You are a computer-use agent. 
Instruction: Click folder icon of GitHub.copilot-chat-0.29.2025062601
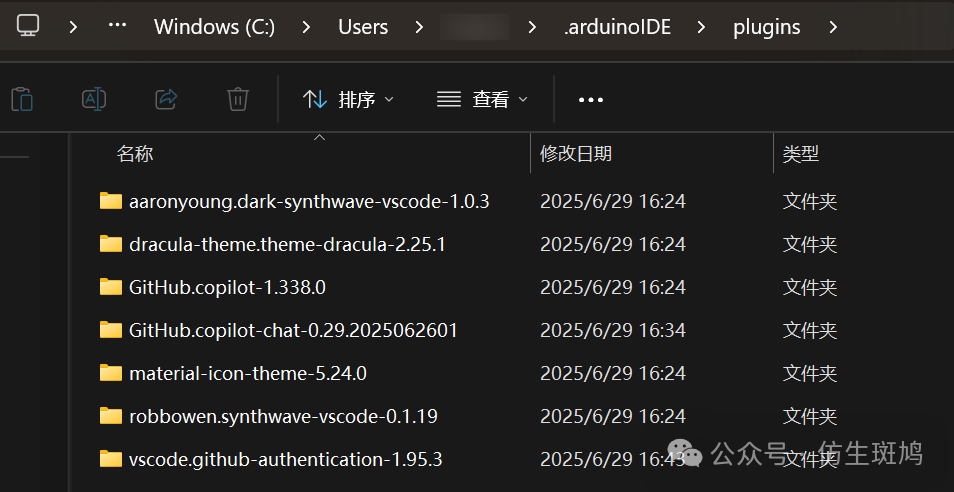(111, 330)
